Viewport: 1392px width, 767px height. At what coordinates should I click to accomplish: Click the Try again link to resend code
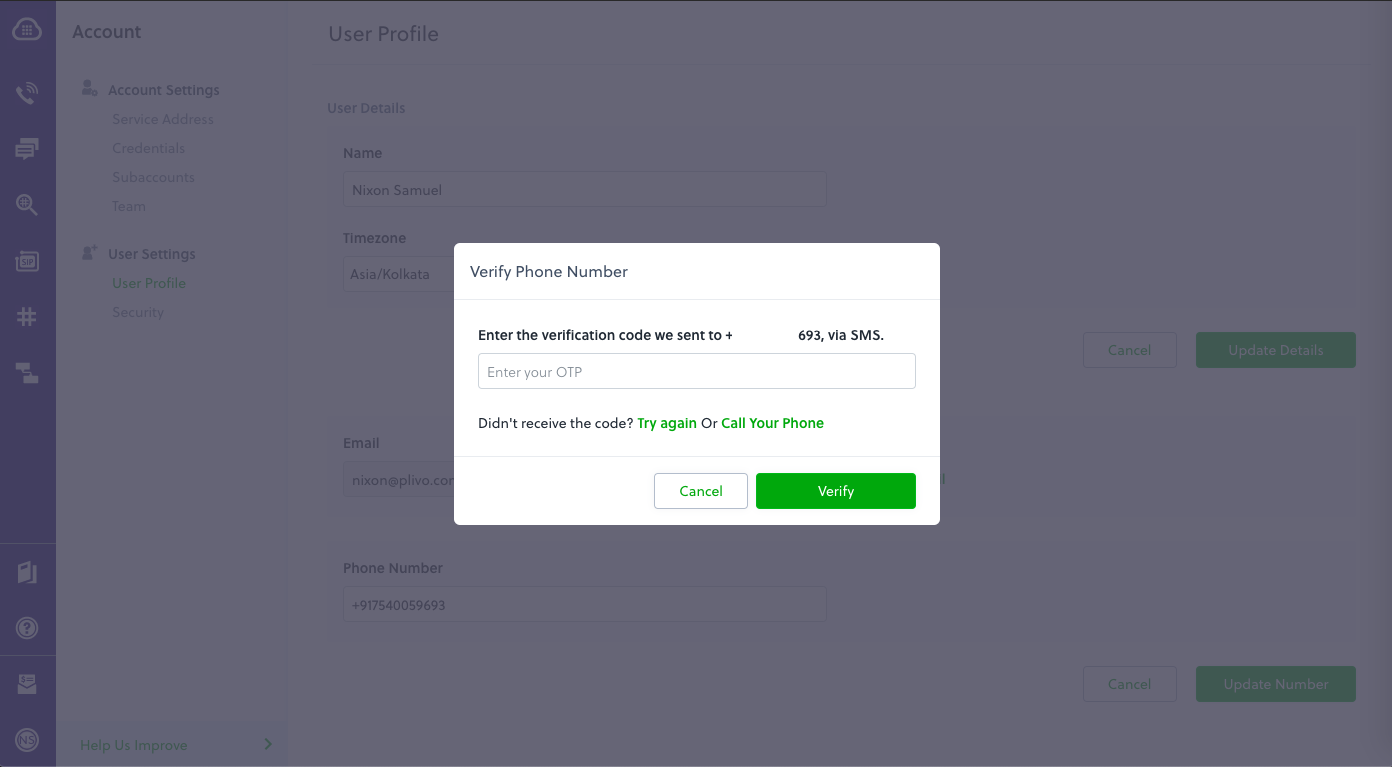pyautogui.click(x=667, y=423)
